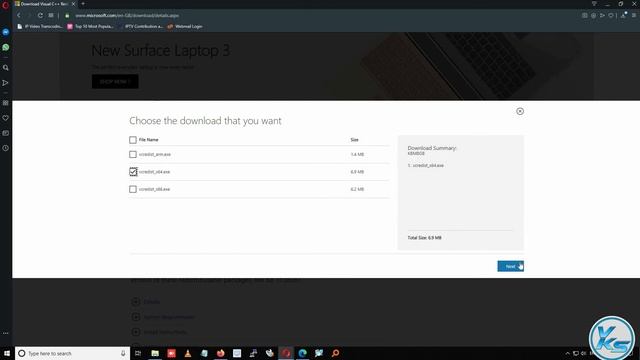Uncheck the vcredist_x64.exe checkbox
This screenshot has height=360, width=640.
click(133, 172)
